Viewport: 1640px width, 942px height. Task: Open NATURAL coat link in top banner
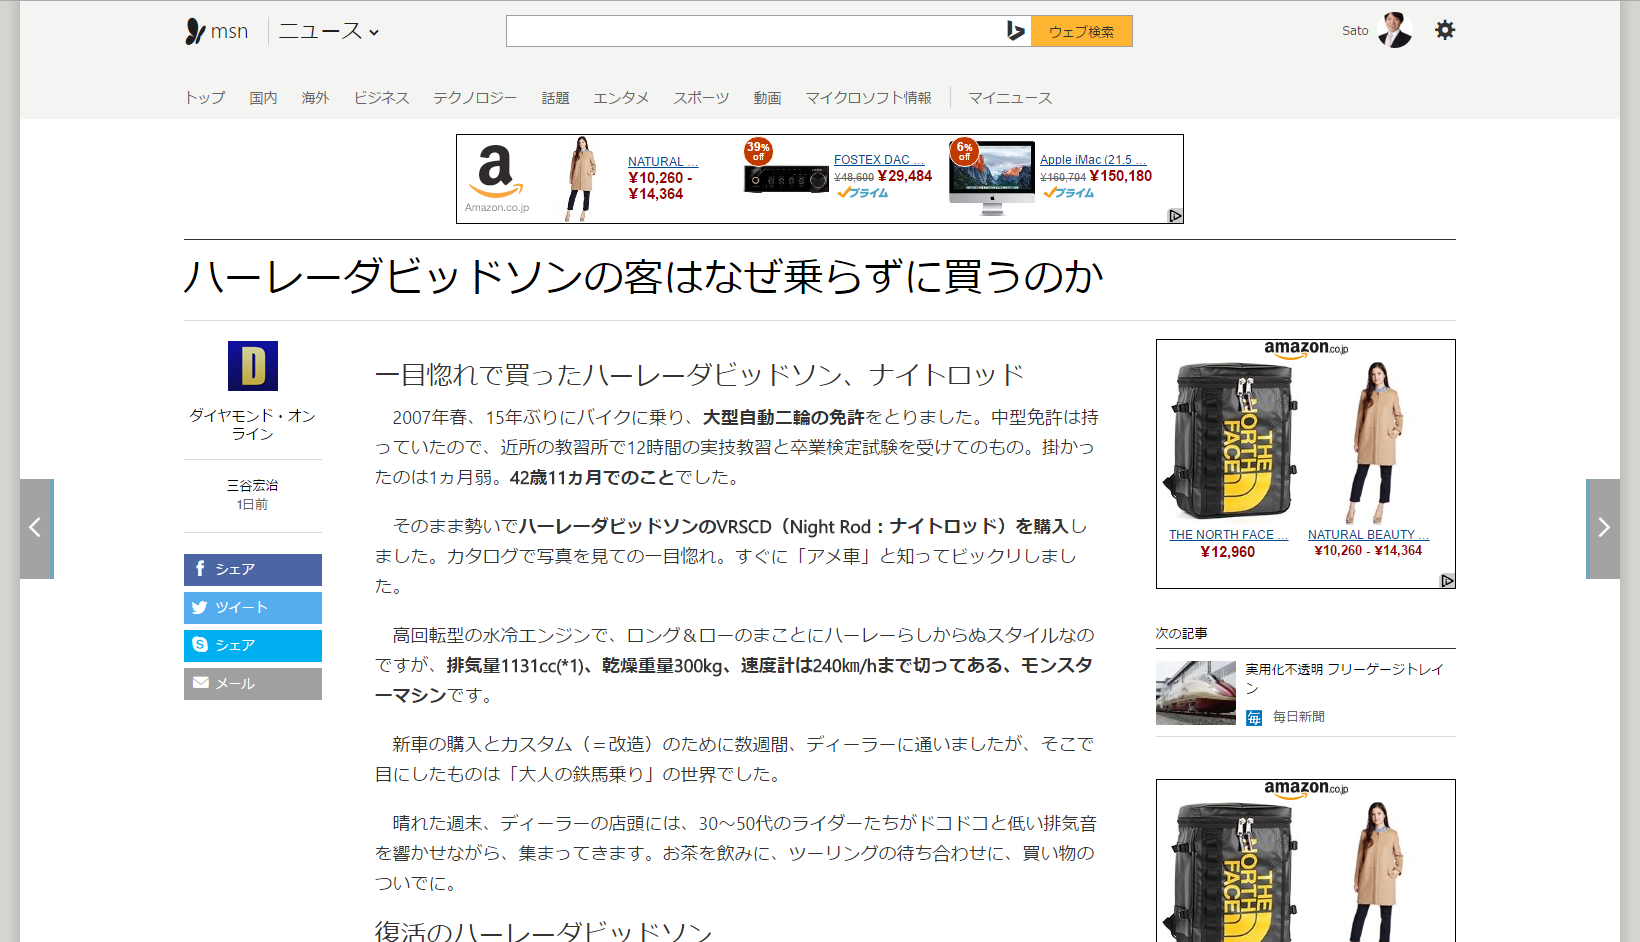[663, 161]
